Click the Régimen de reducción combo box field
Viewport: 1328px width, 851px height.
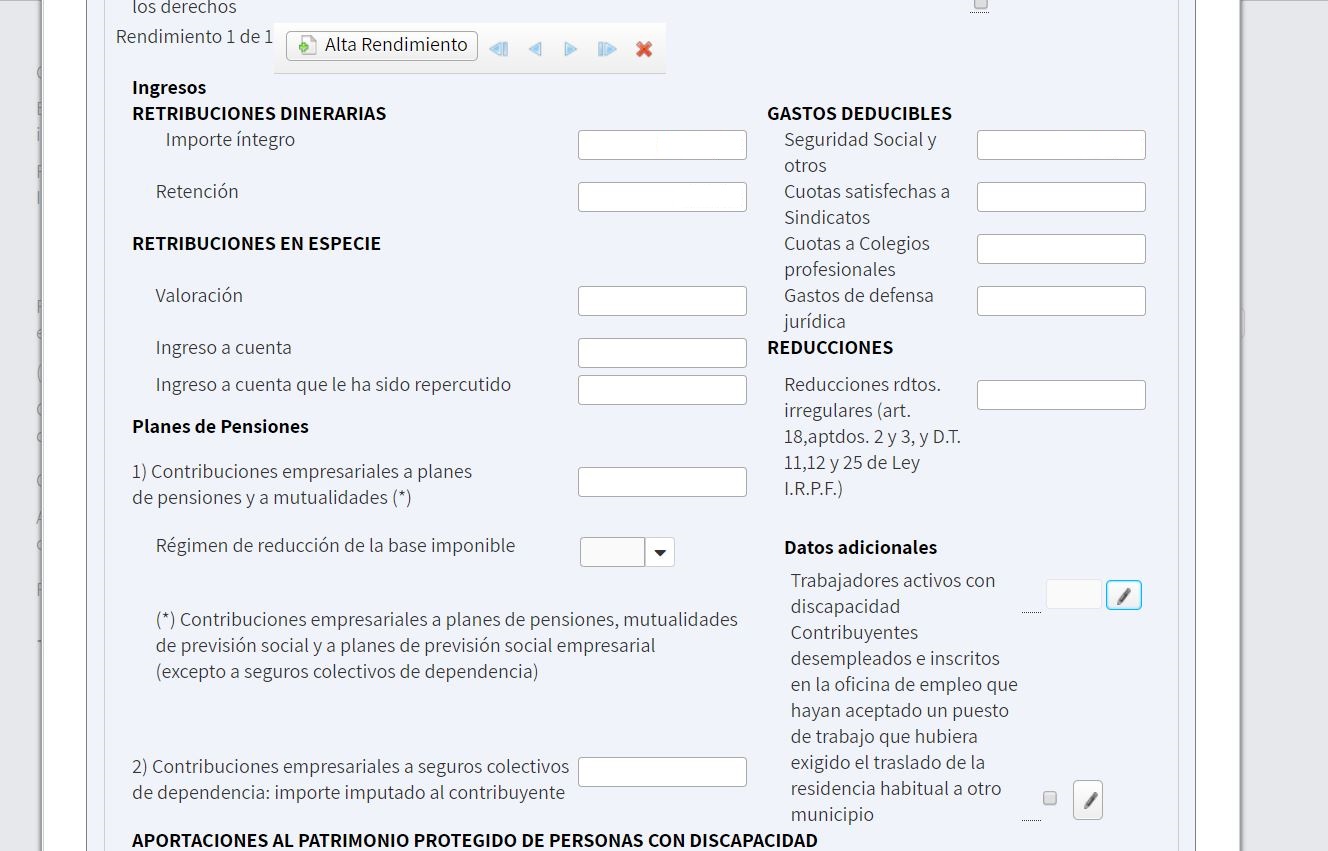(612, 552)
